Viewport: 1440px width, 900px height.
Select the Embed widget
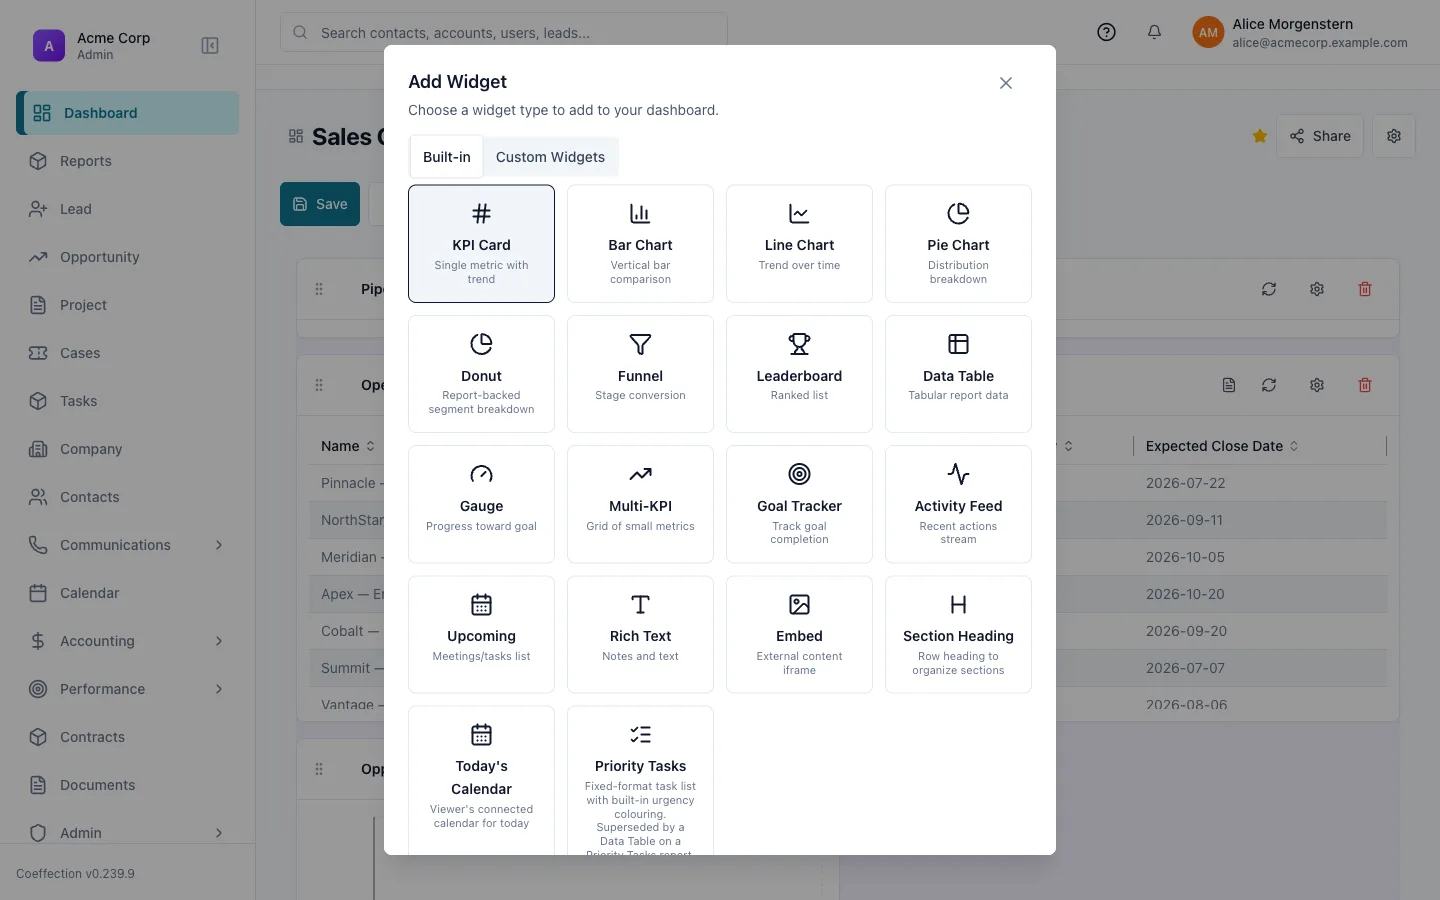click(x=799, y=634)
